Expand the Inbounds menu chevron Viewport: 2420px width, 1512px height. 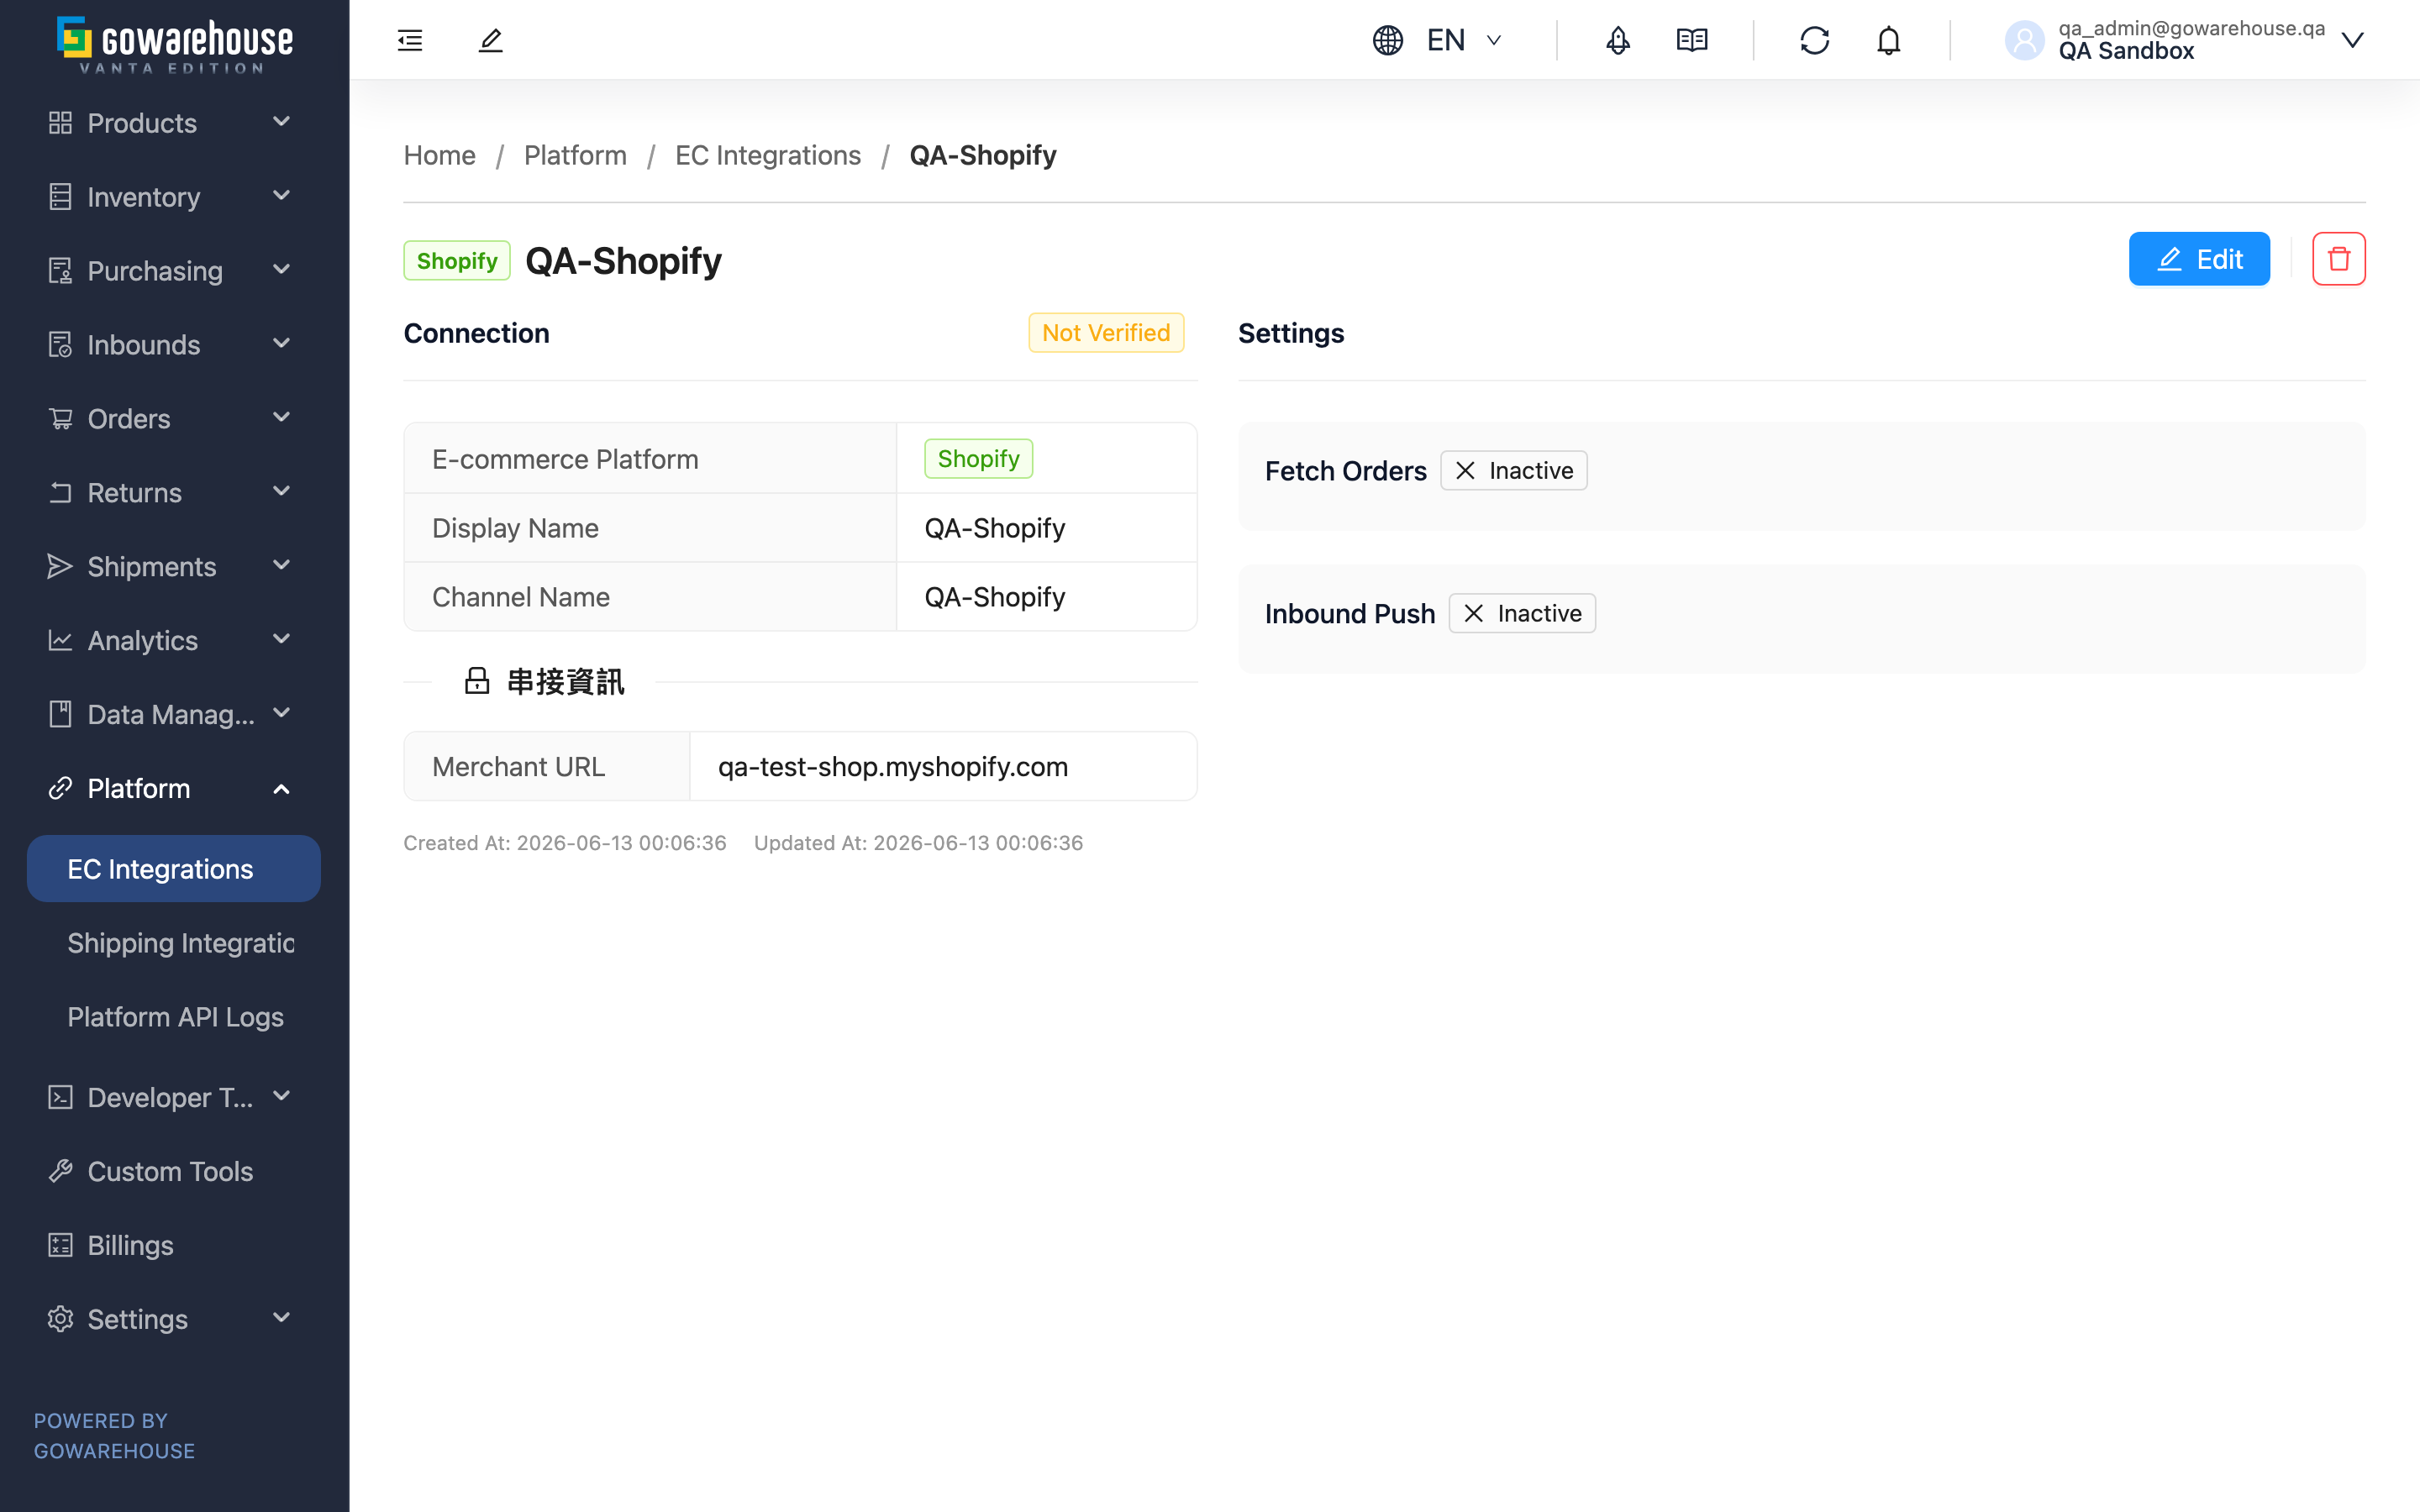coord(281,343)
